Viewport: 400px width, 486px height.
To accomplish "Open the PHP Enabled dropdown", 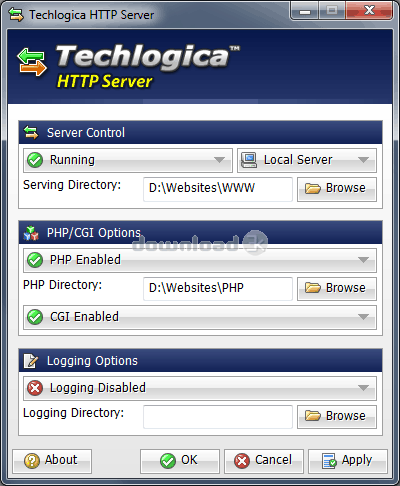I will pyautogui.click(x=200, y=260).
